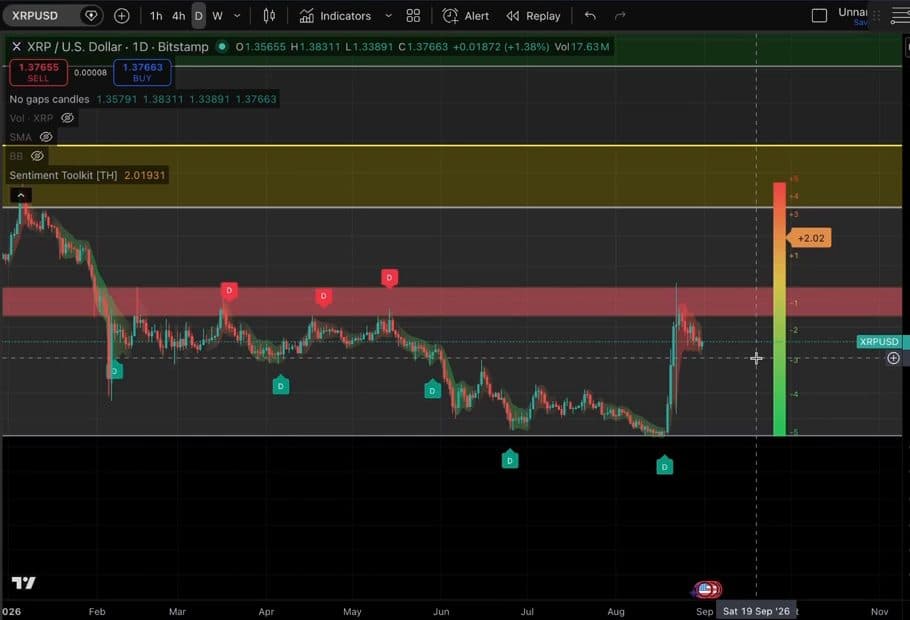The height and width of the screenshot is (620, 910).
Task: Click the green D marker near June
Action: (x=432, y=390)
